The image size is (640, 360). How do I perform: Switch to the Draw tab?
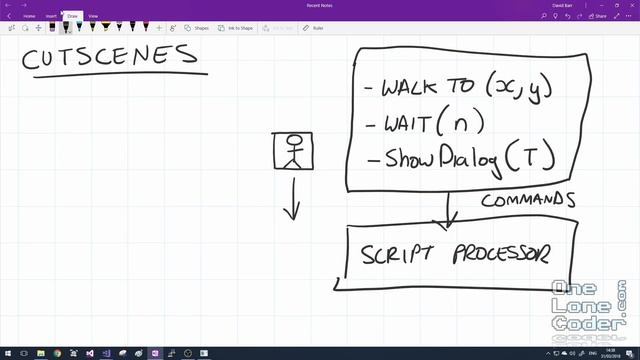click(72, 16)
